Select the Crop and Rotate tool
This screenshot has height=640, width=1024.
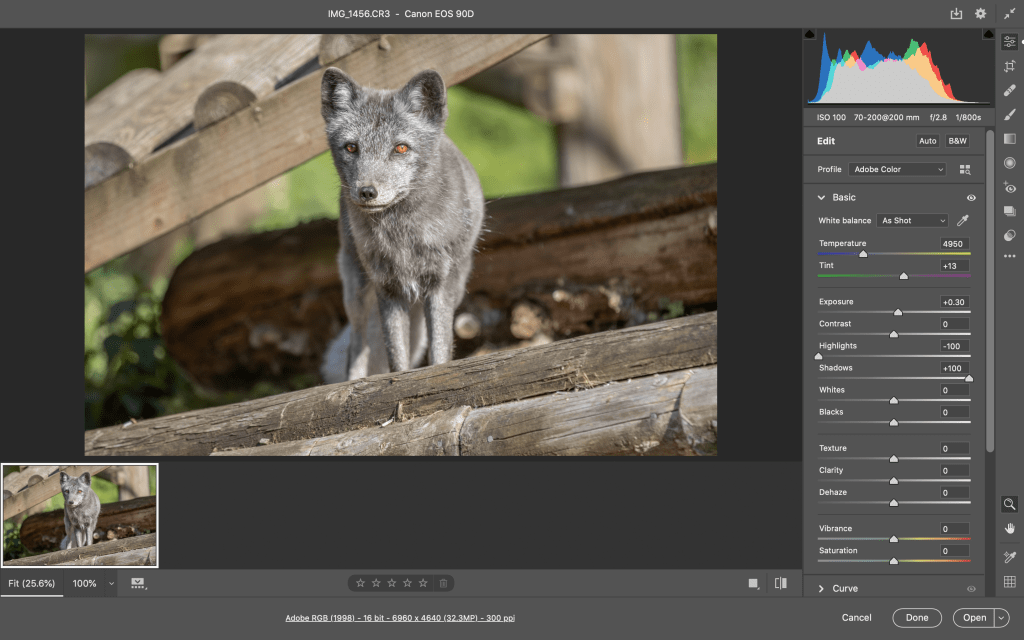click(x=1010, y=66)
